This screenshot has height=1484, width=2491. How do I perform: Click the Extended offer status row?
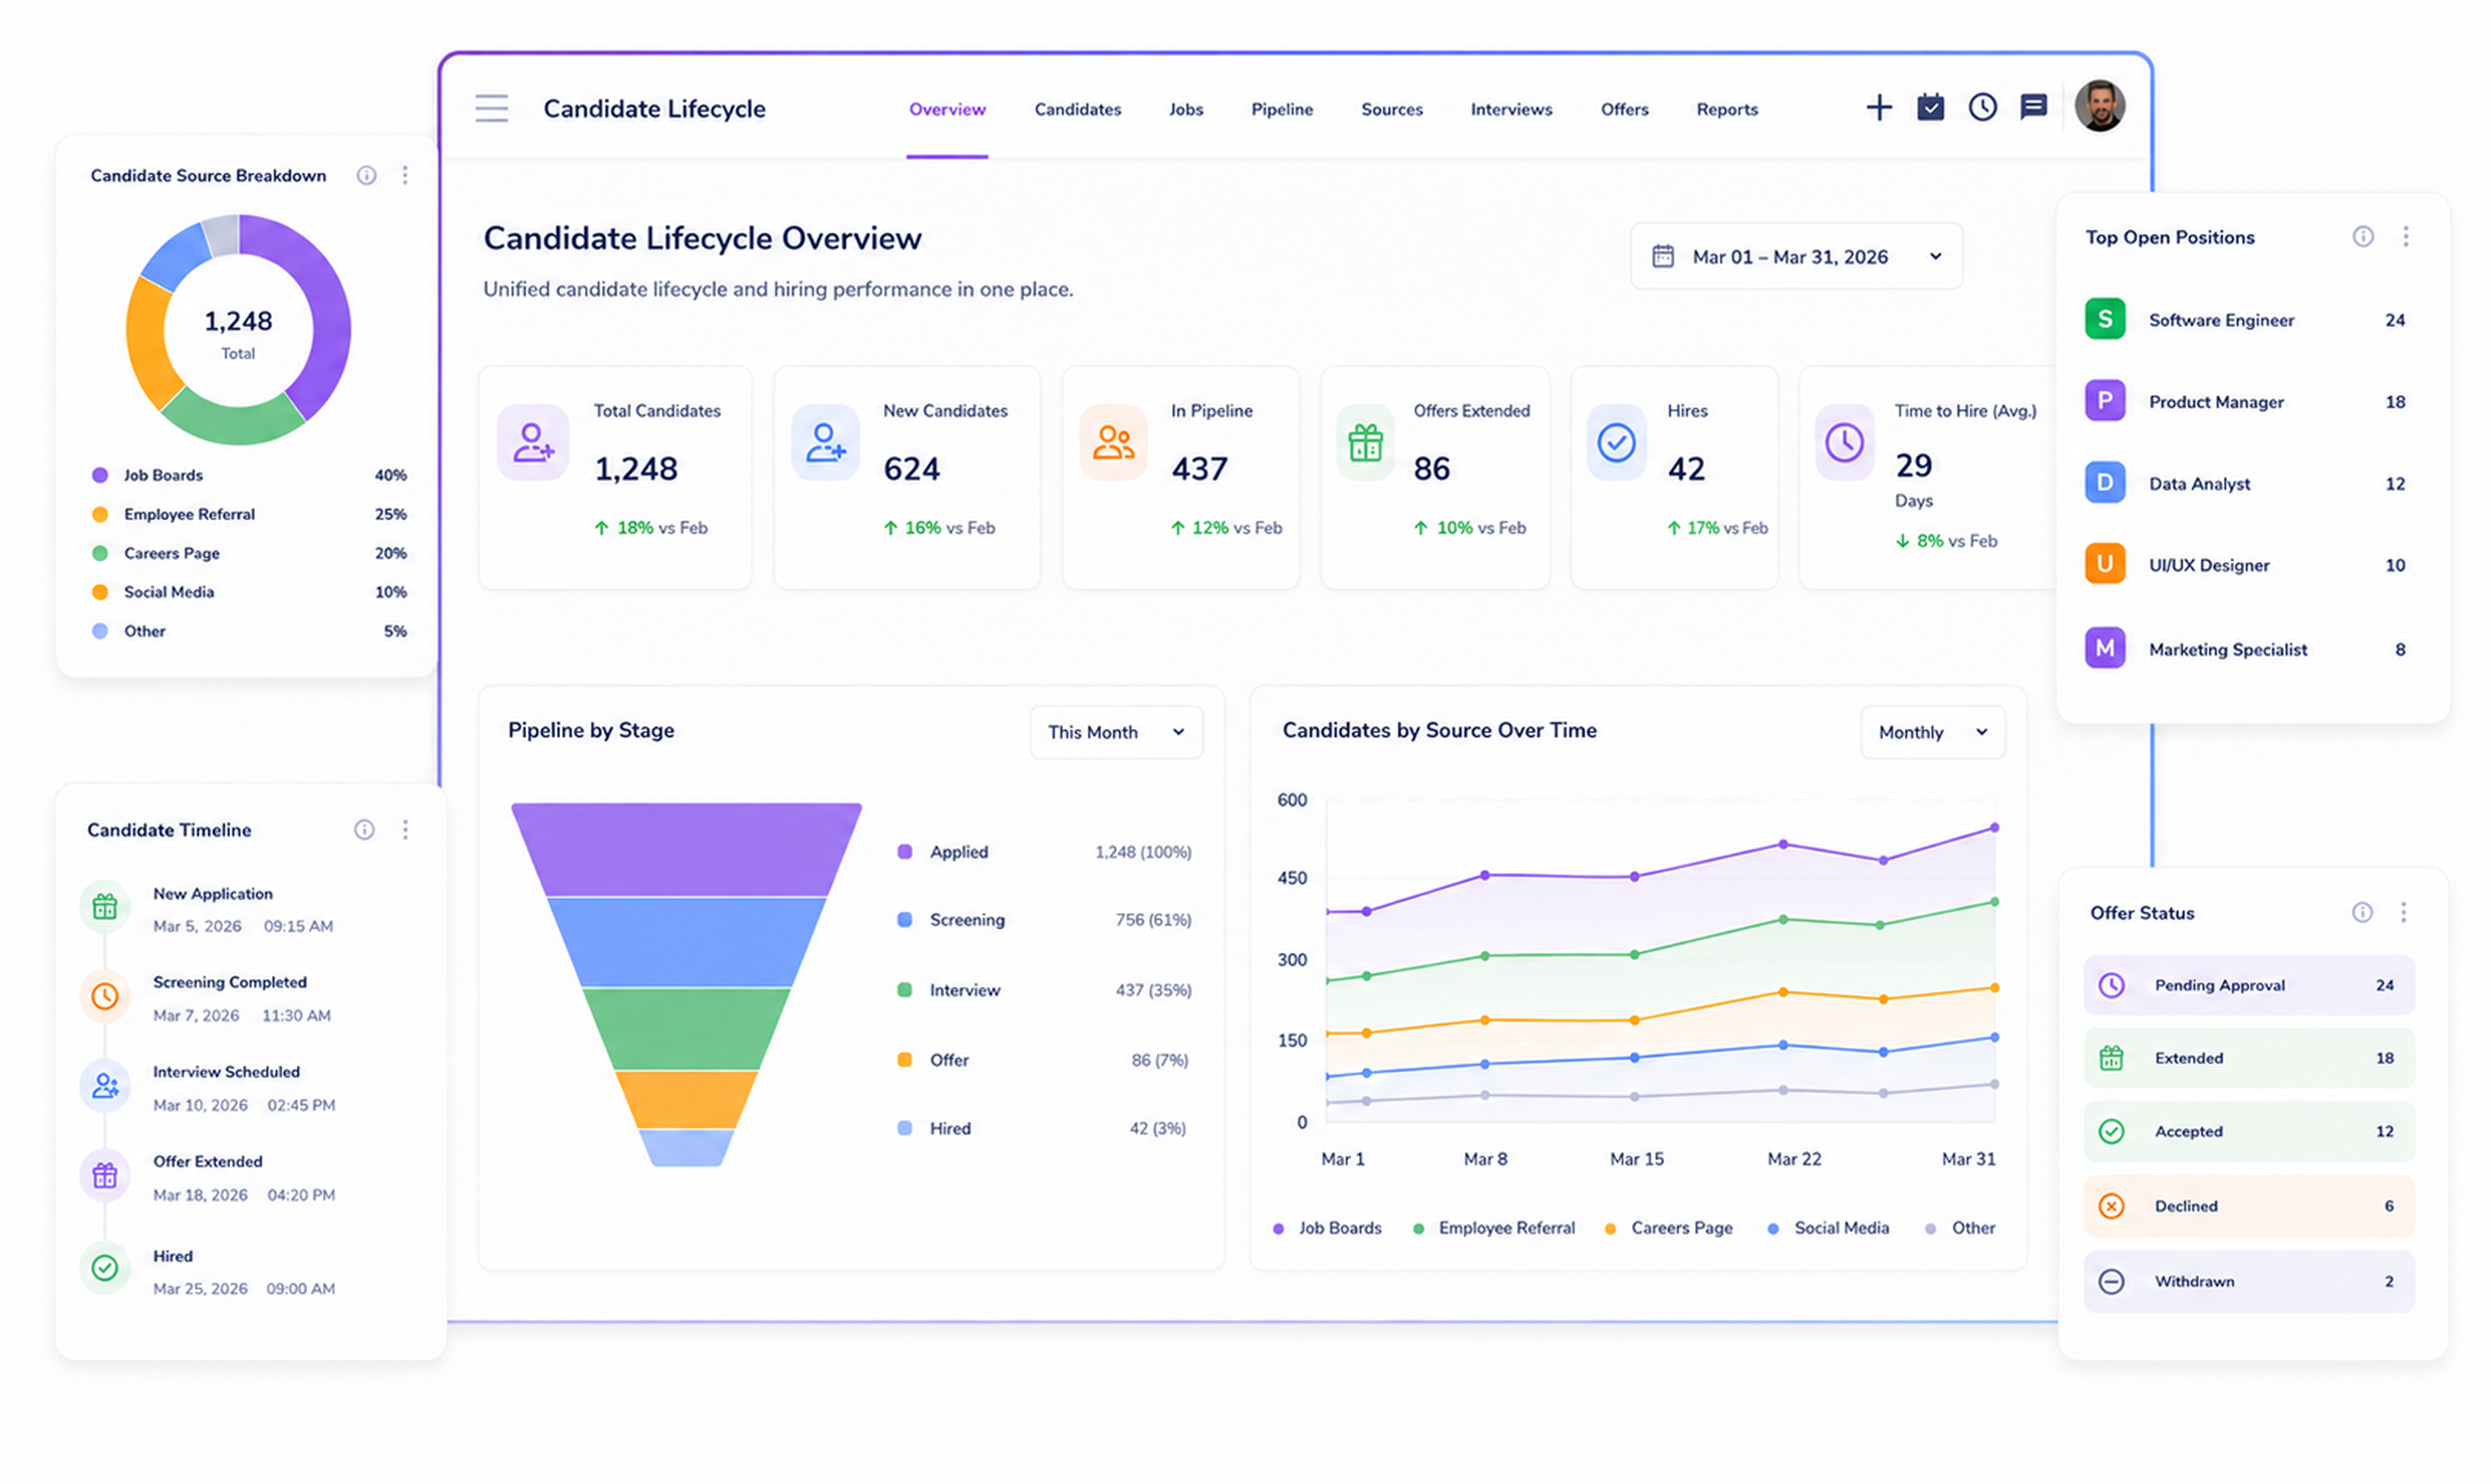(x=2249, y=1059)
